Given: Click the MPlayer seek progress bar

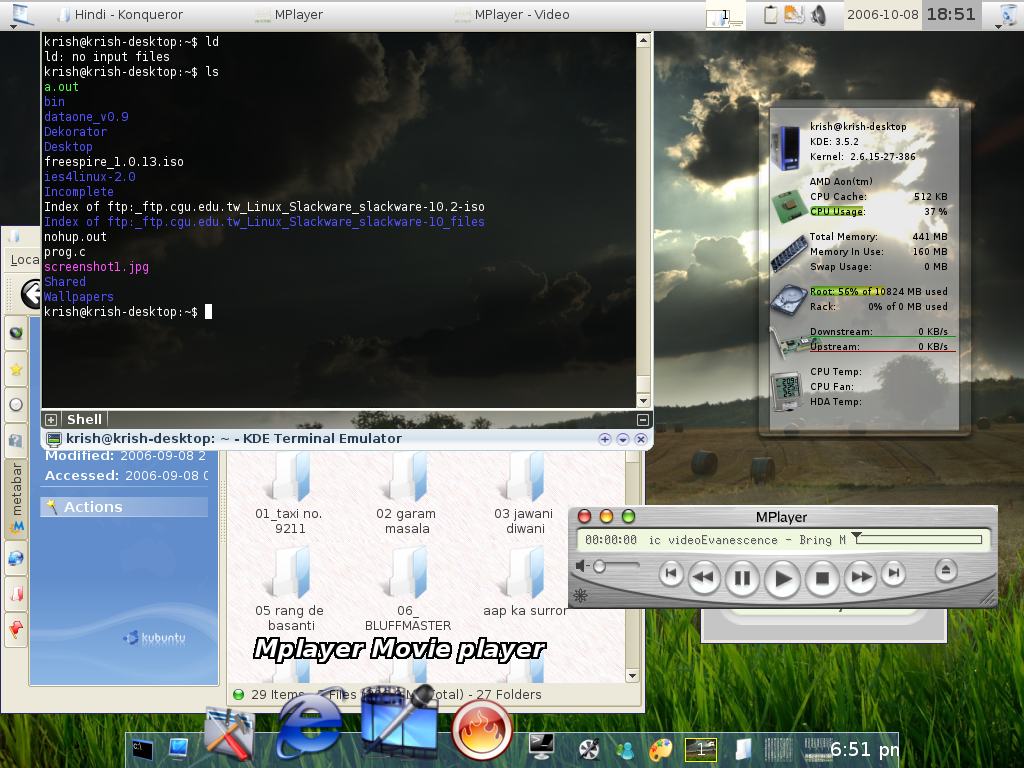Looking at the screenshot, I should [x=918, y=539].
